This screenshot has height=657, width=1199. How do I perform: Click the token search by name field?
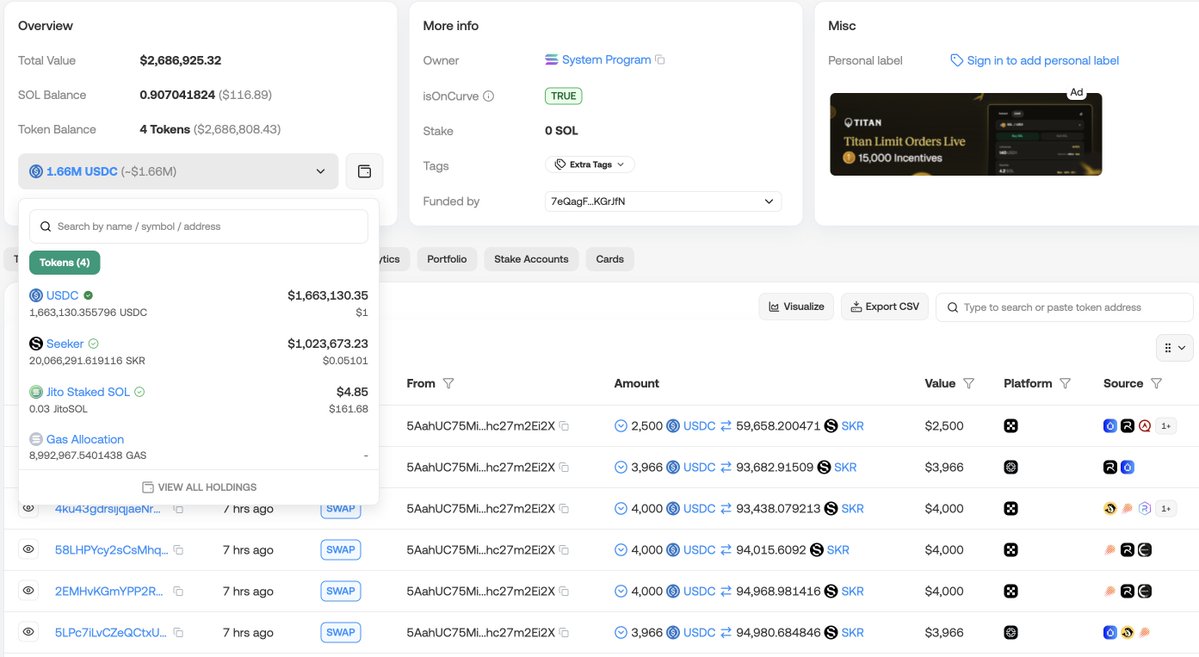coord(199,227)
